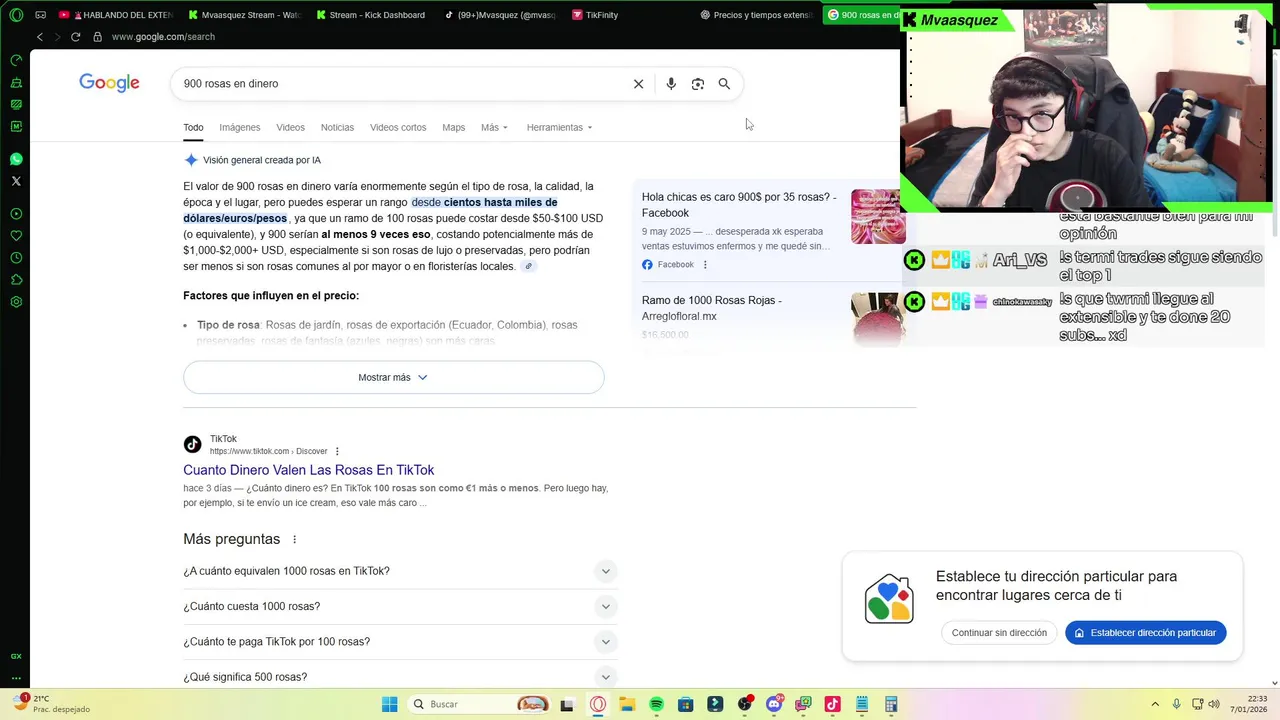1280x720 pixels.
Task: Open "Cuanto Dinero Valen Las Rosas En TikTok" link
Action: (x=308, y=470)
